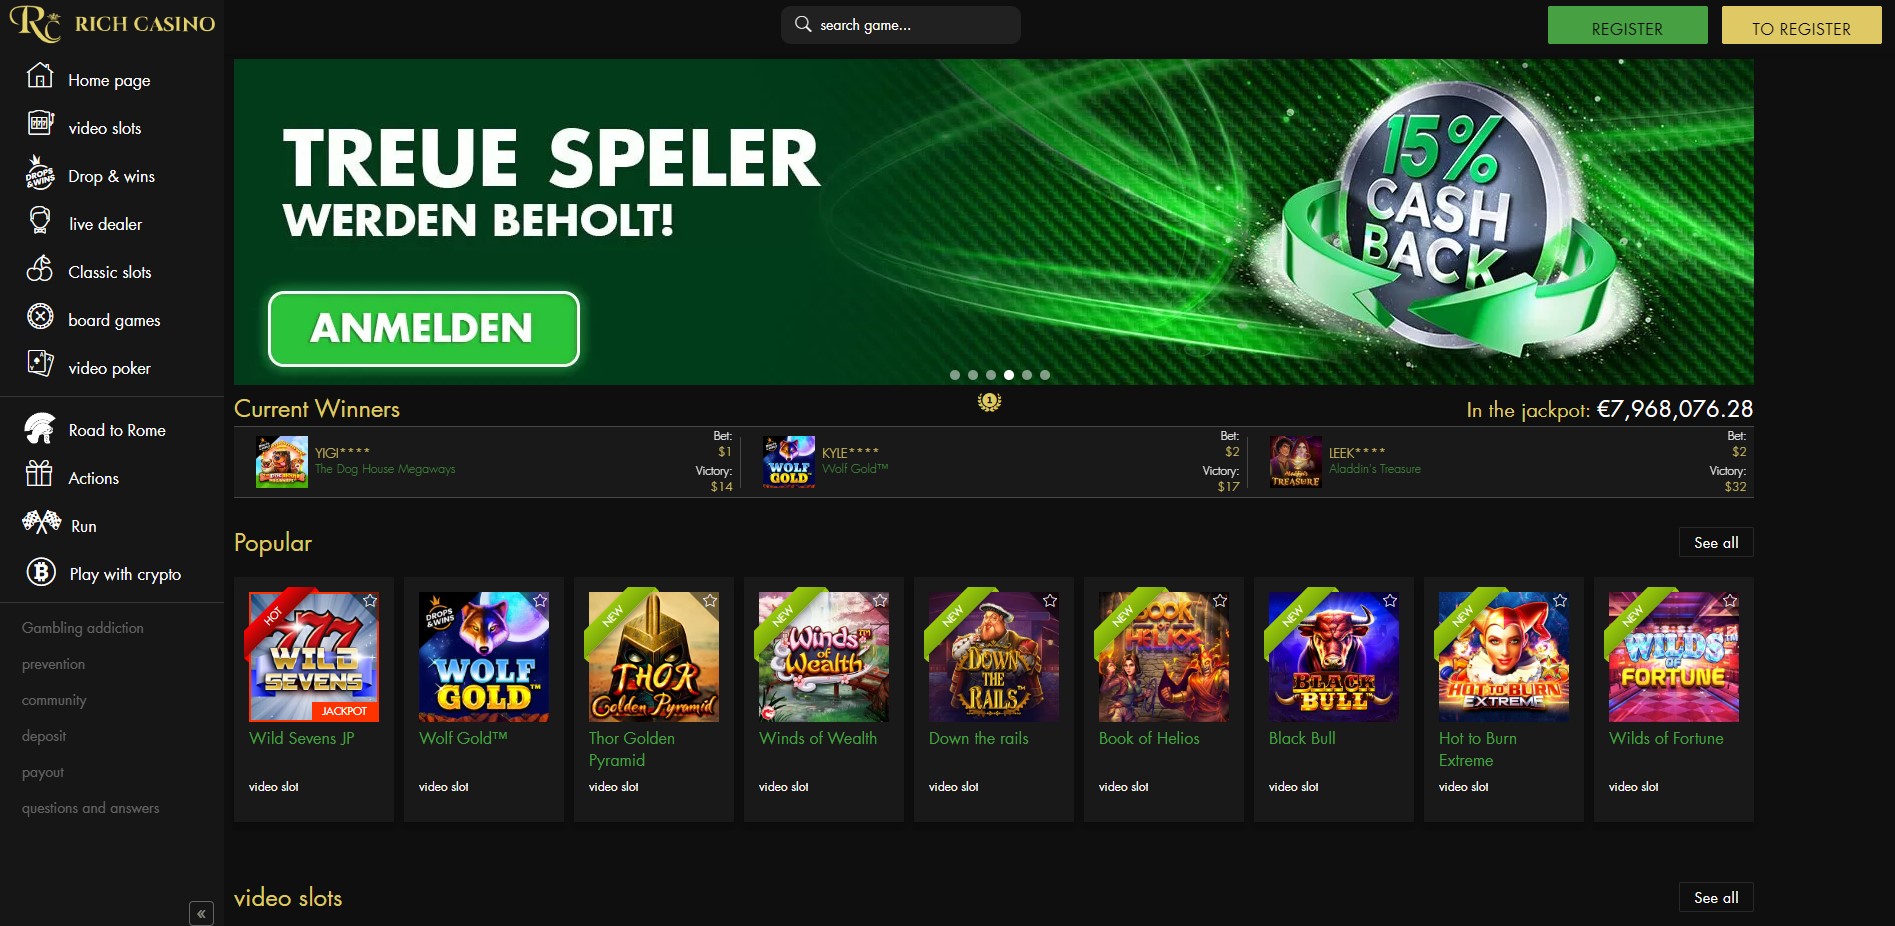Click the ANMELDEN banner button
The image size is (1895, 926).
point(424,329)
